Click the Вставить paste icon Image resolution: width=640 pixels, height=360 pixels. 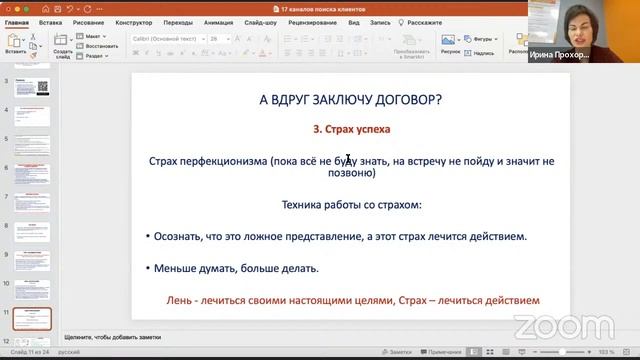(x=14, y=41)
